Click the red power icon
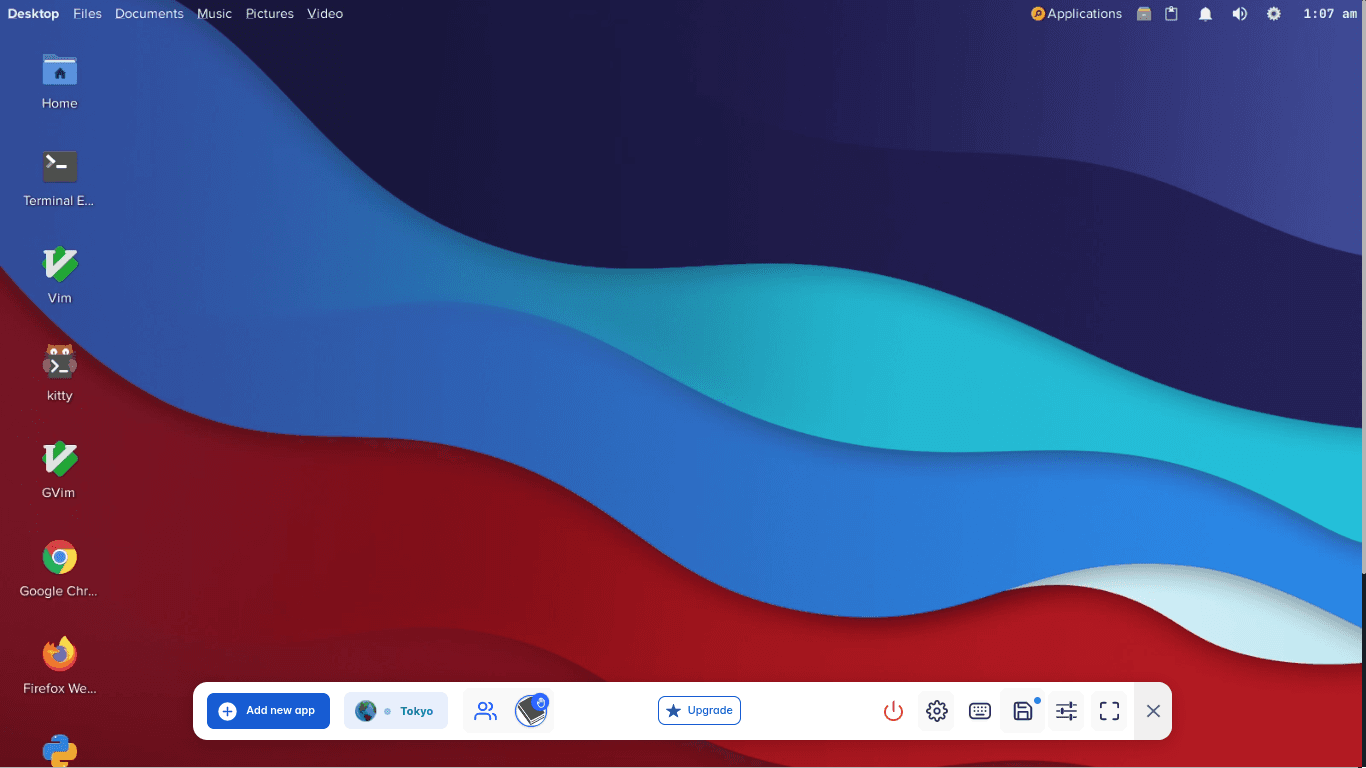 [893, 711]
